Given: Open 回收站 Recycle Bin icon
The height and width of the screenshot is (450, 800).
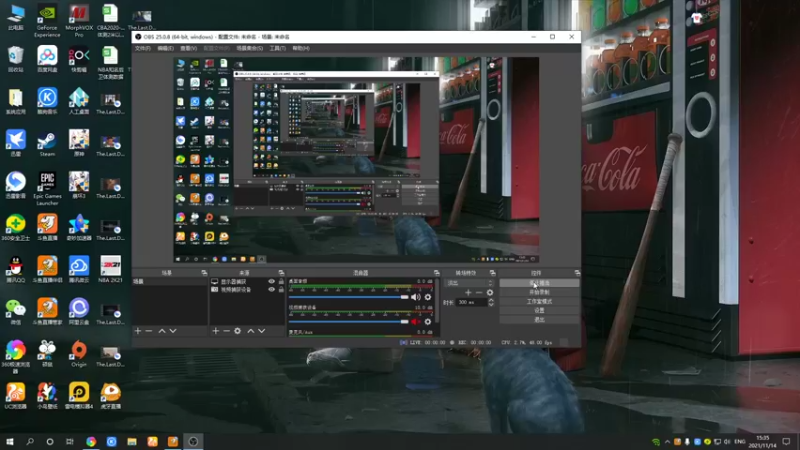Looking at the screenshot, I should click(16, 59).
